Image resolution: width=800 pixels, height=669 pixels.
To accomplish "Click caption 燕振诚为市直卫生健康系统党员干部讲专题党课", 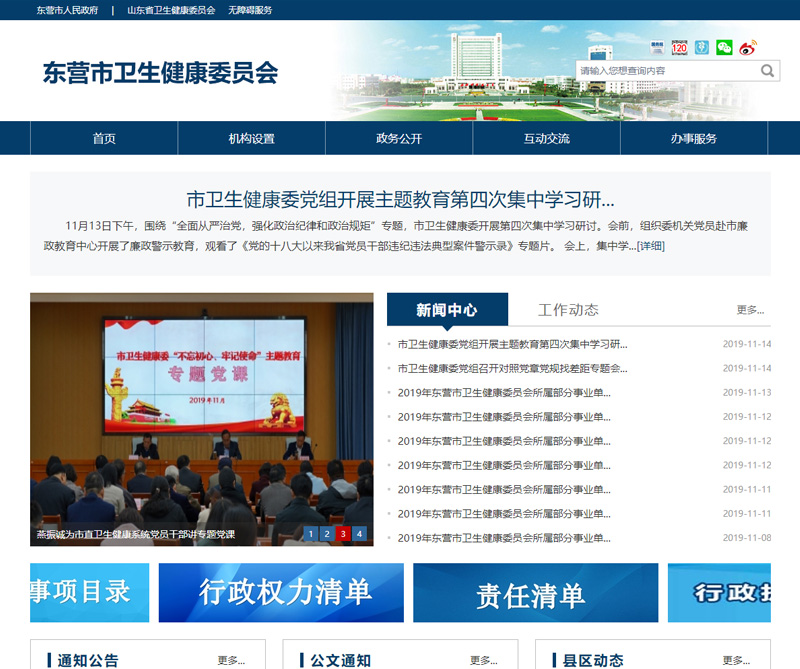I will pos(136,534).
